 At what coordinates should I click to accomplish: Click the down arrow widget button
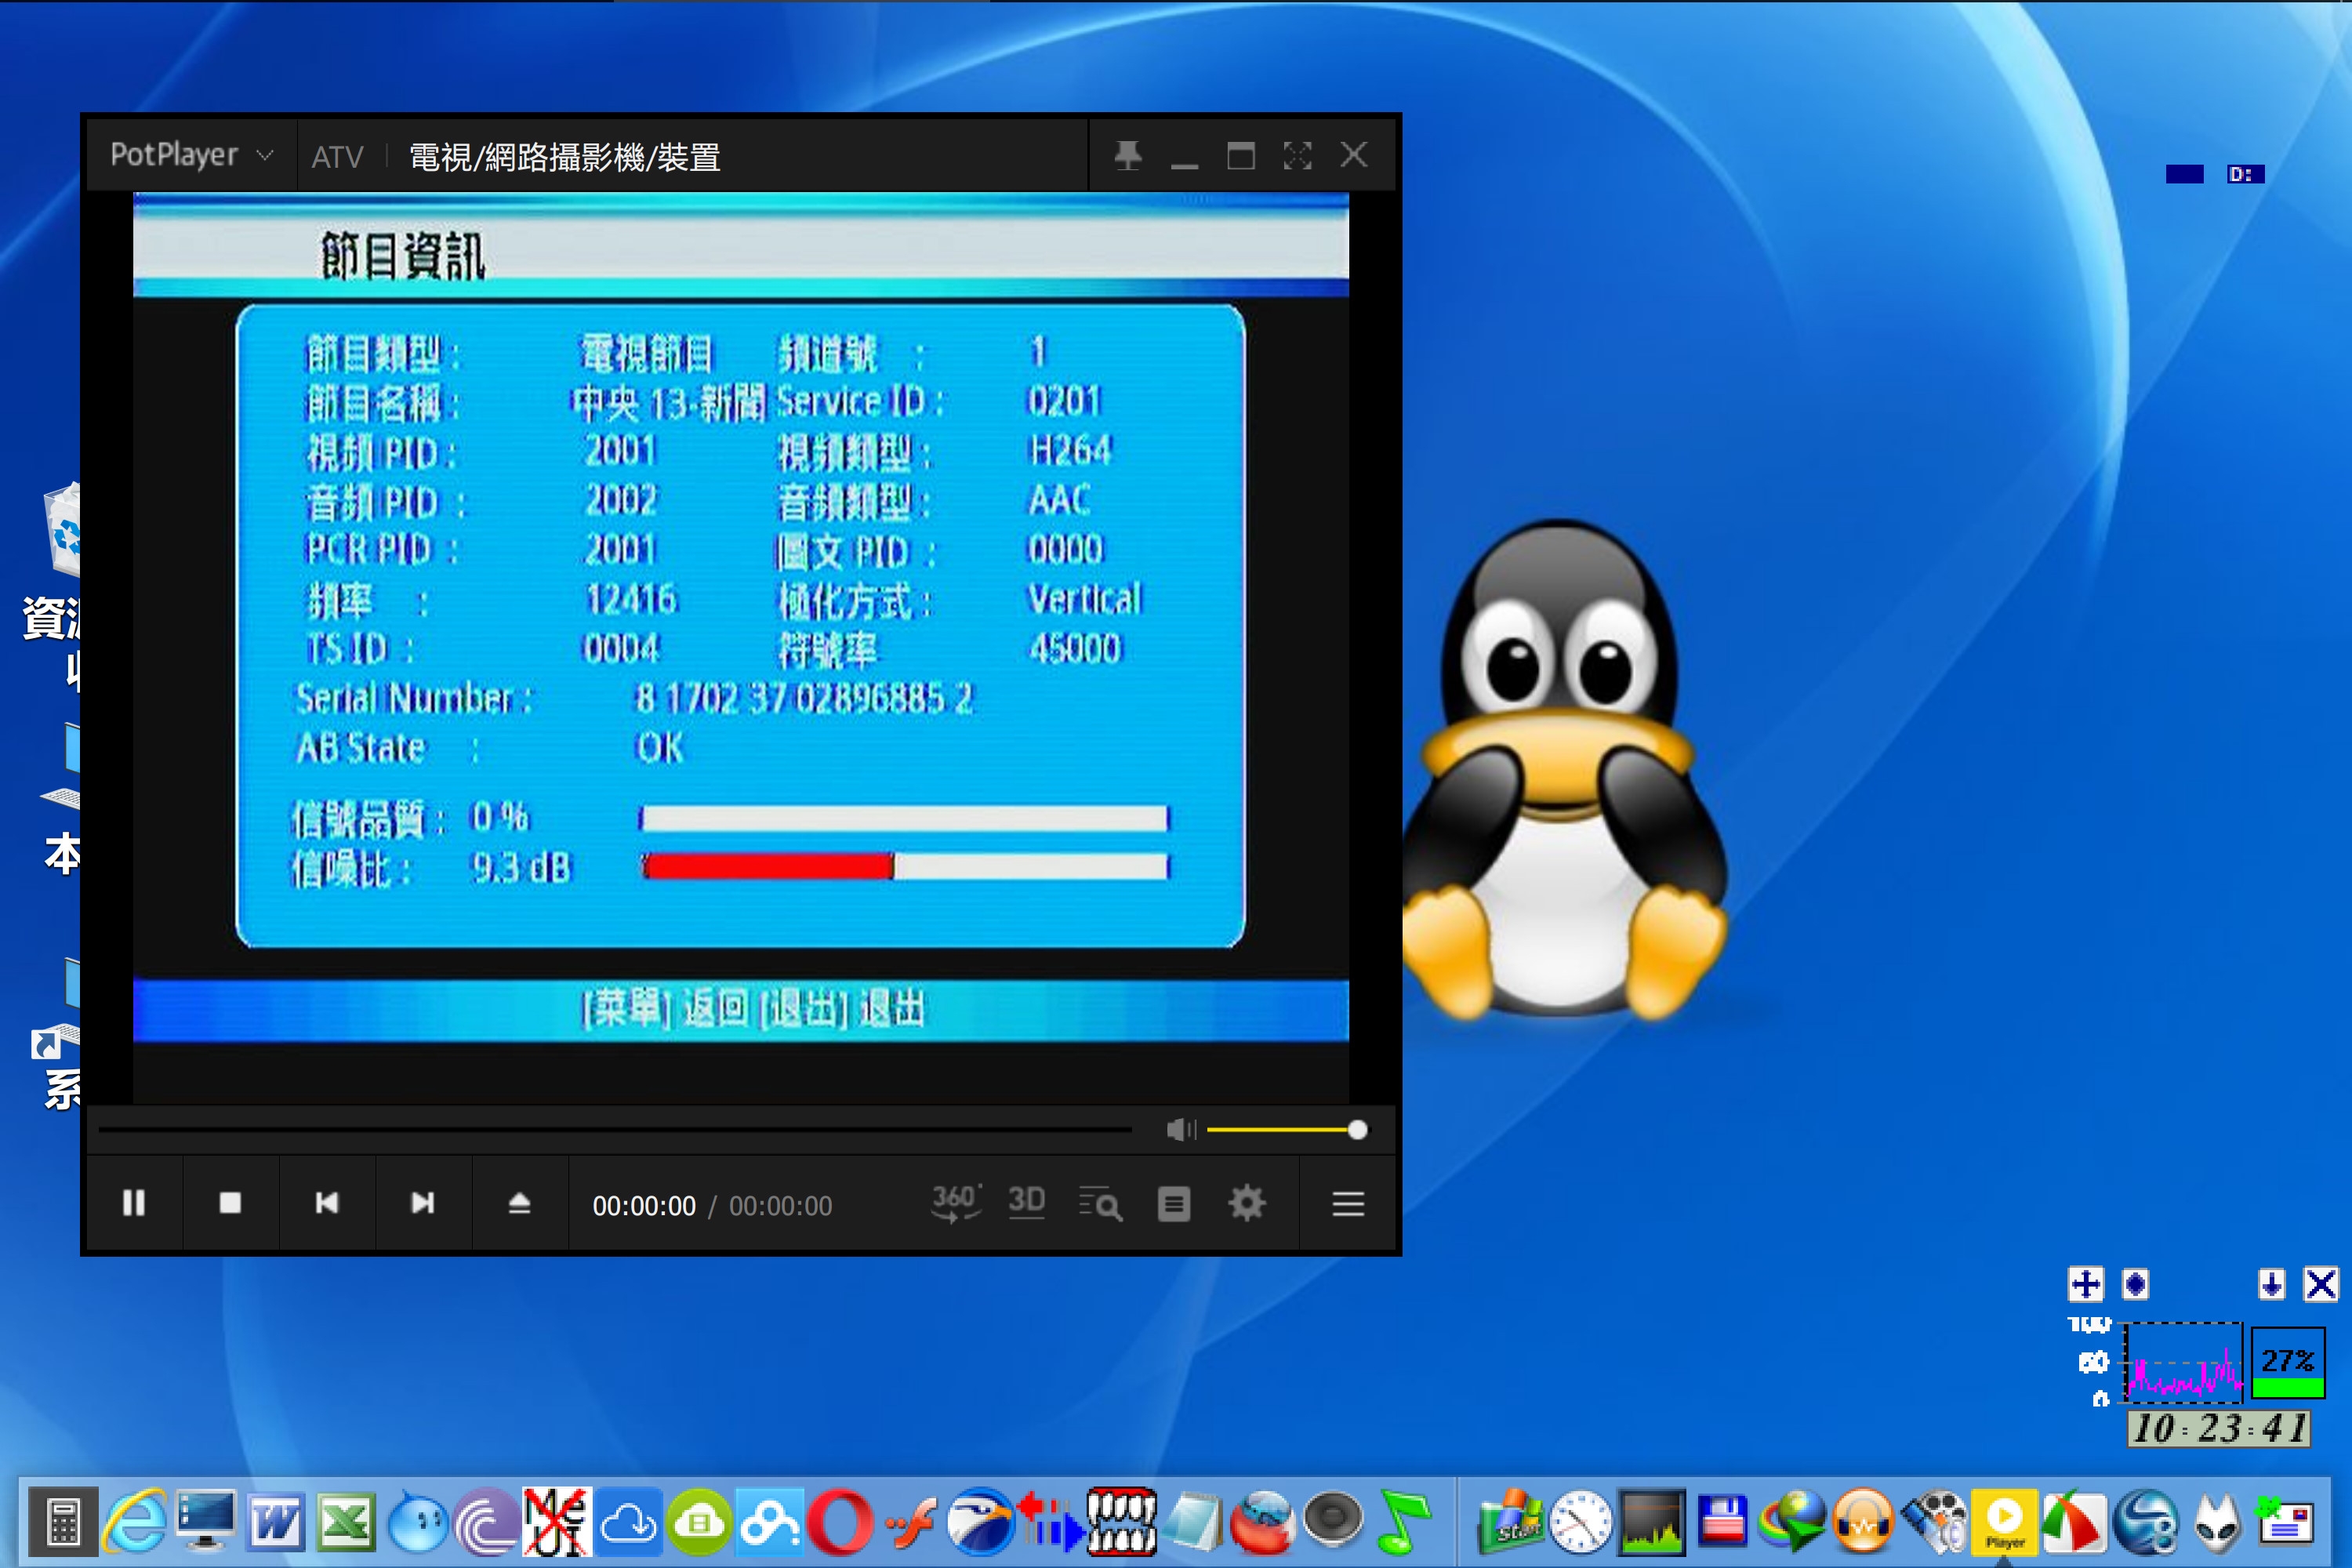(2271, 1284)
